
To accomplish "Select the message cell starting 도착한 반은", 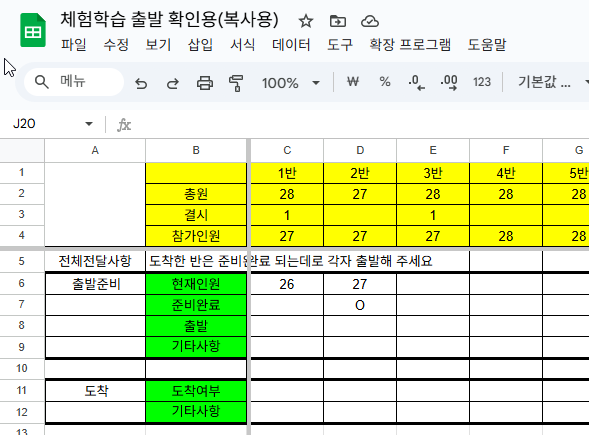I will [196, 261].
